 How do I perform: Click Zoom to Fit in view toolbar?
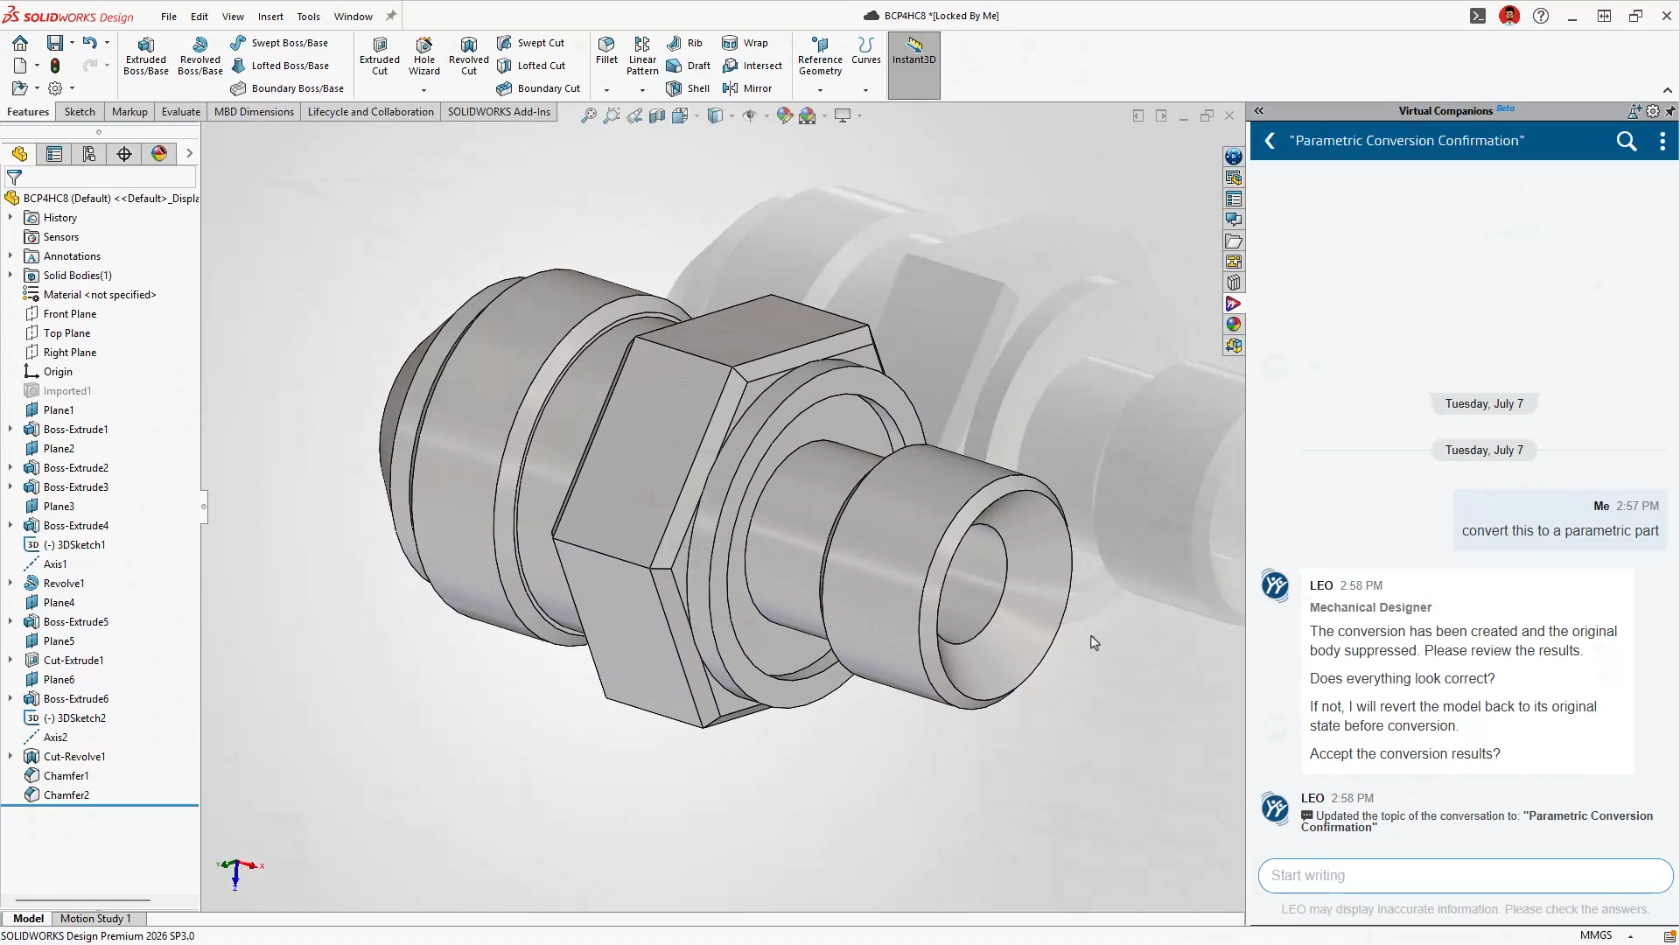click(x=589, y=116)
